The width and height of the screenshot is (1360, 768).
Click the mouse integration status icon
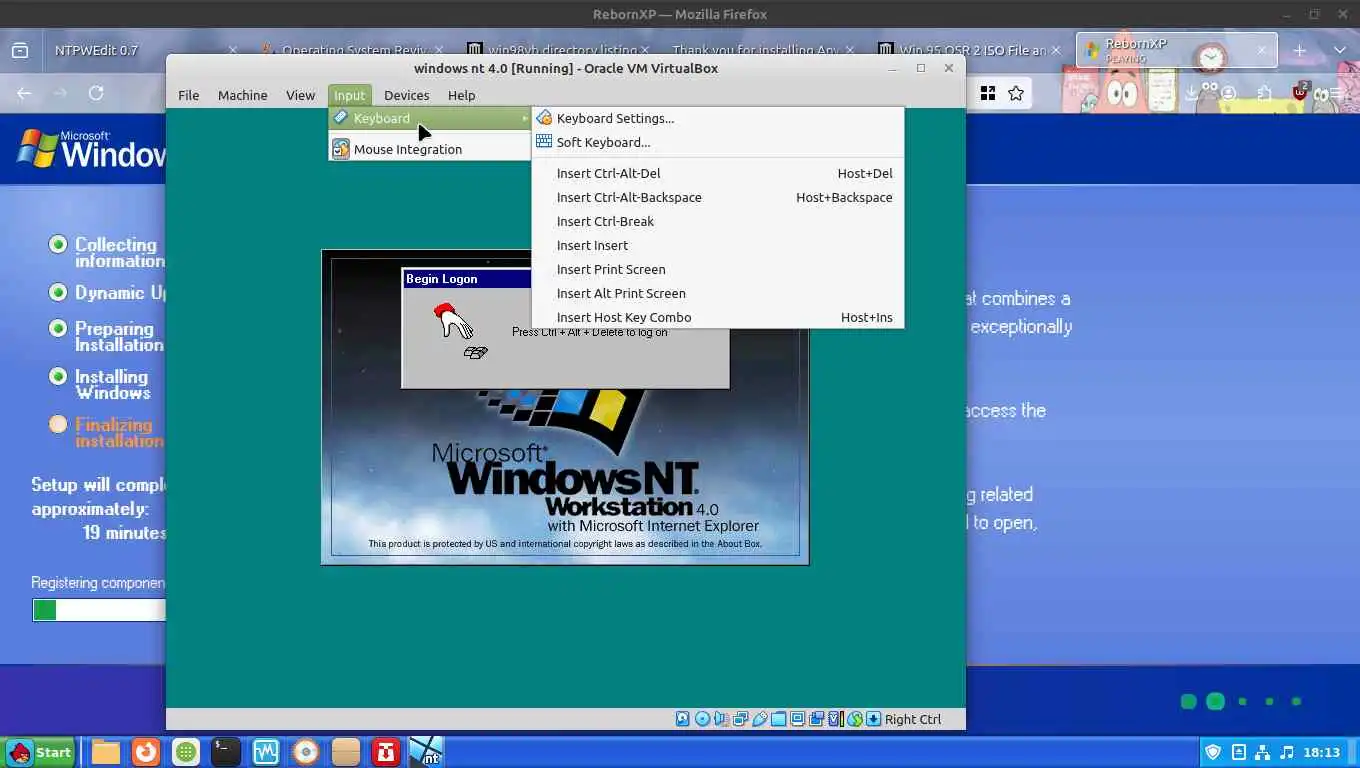[854, 718]
